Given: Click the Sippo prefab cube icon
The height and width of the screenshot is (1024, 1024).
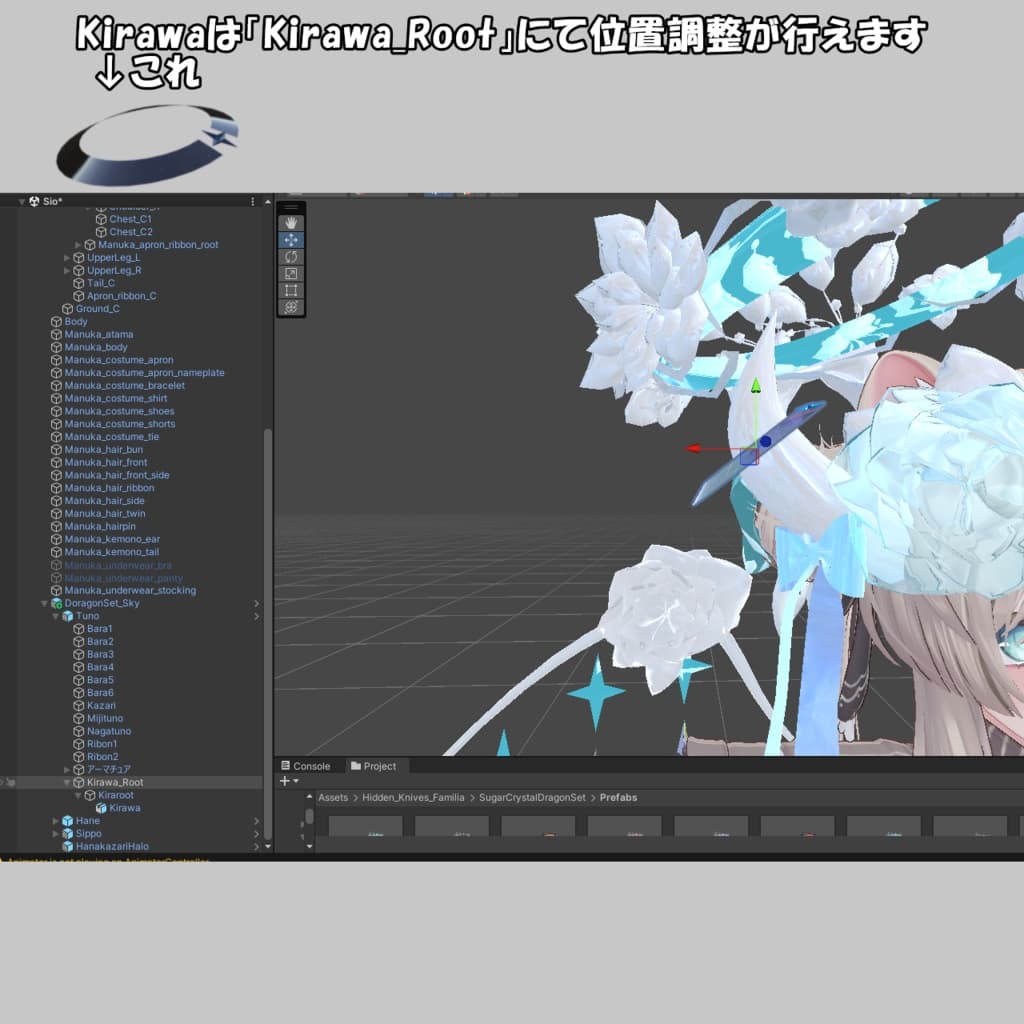Looking at the screenshot, I should pos(68,833).
